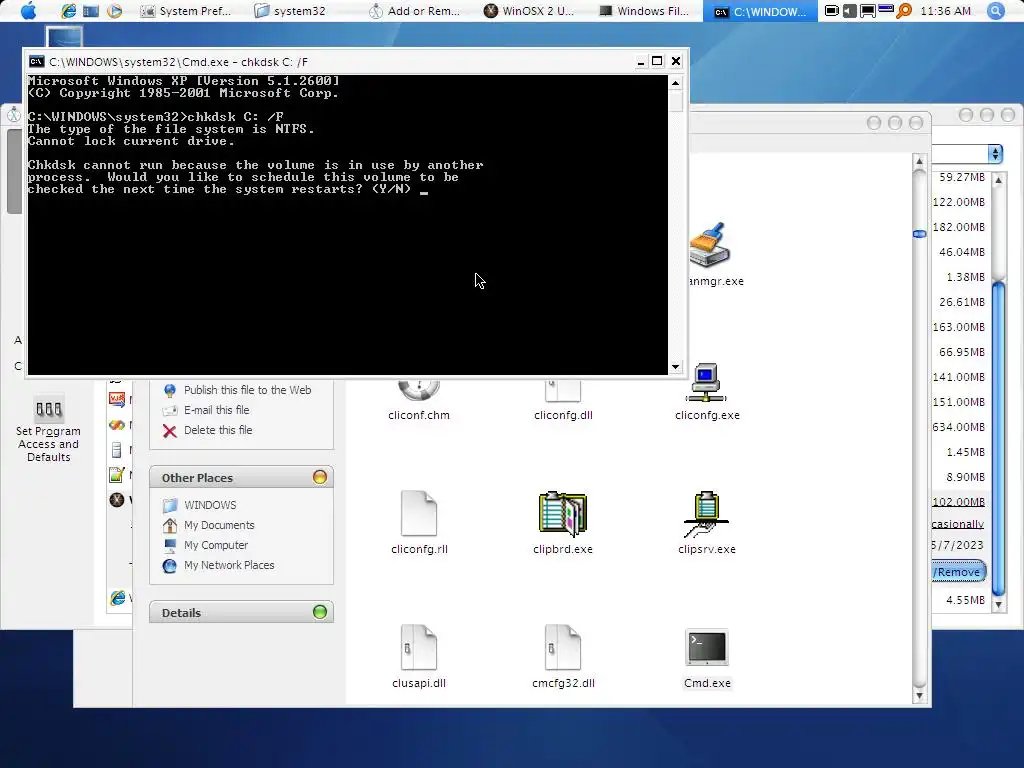
Task: Click the Show Desktop quick launch icon
Action: click(91, 10)
